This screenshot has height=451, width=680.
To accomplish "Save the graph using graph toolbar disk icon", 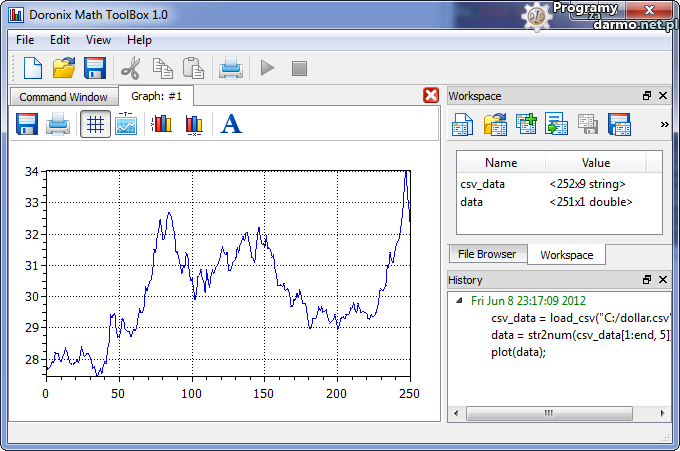I will point(26,124).
